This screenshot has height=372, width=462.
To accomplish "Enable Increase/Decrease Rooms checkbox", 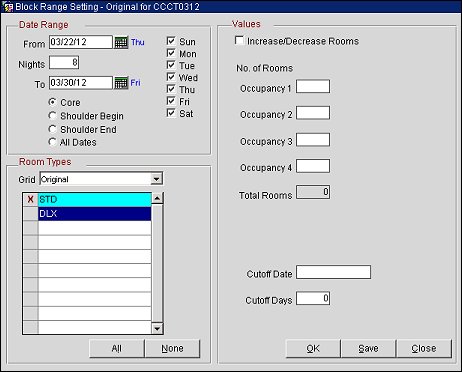I will coord(239,41).
